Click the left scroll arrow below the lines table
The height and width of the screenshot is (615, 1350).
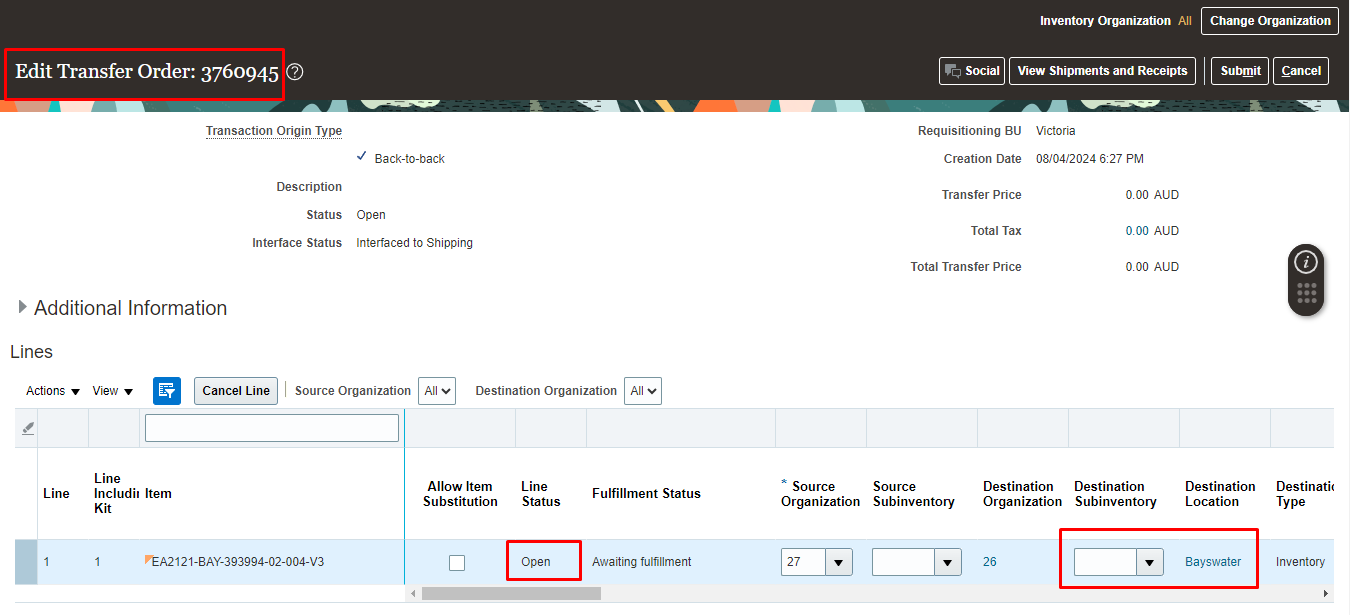[412, 592]
